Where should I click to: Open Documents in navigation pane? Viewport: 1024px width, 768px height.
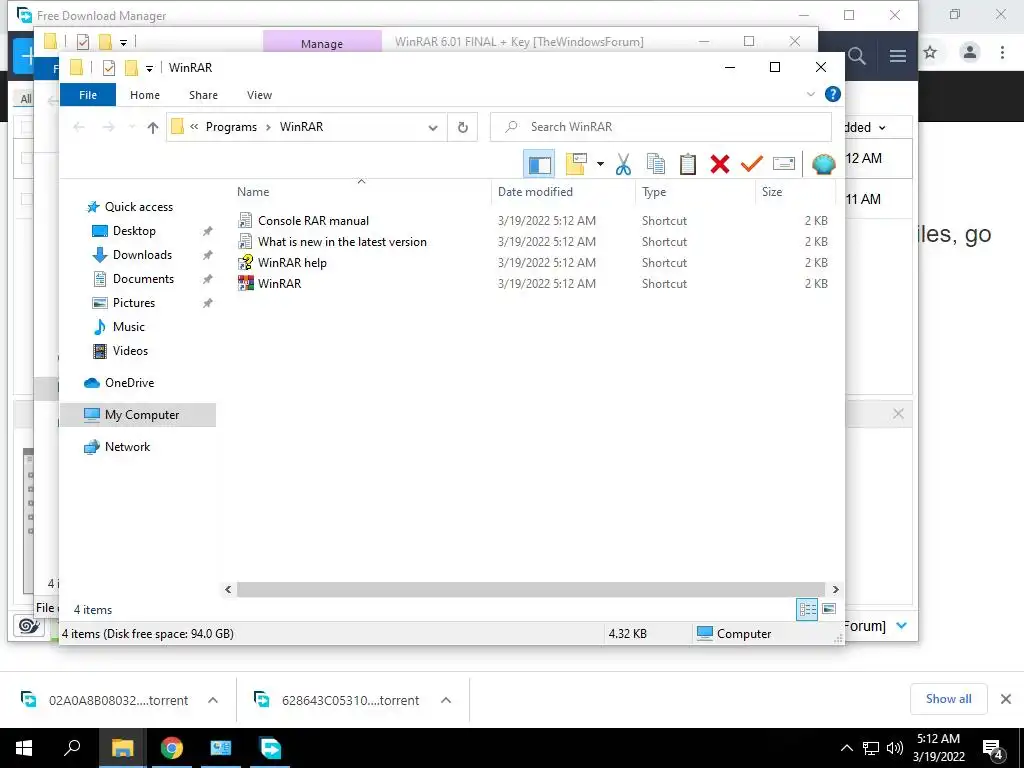click(x=143, y=279)
